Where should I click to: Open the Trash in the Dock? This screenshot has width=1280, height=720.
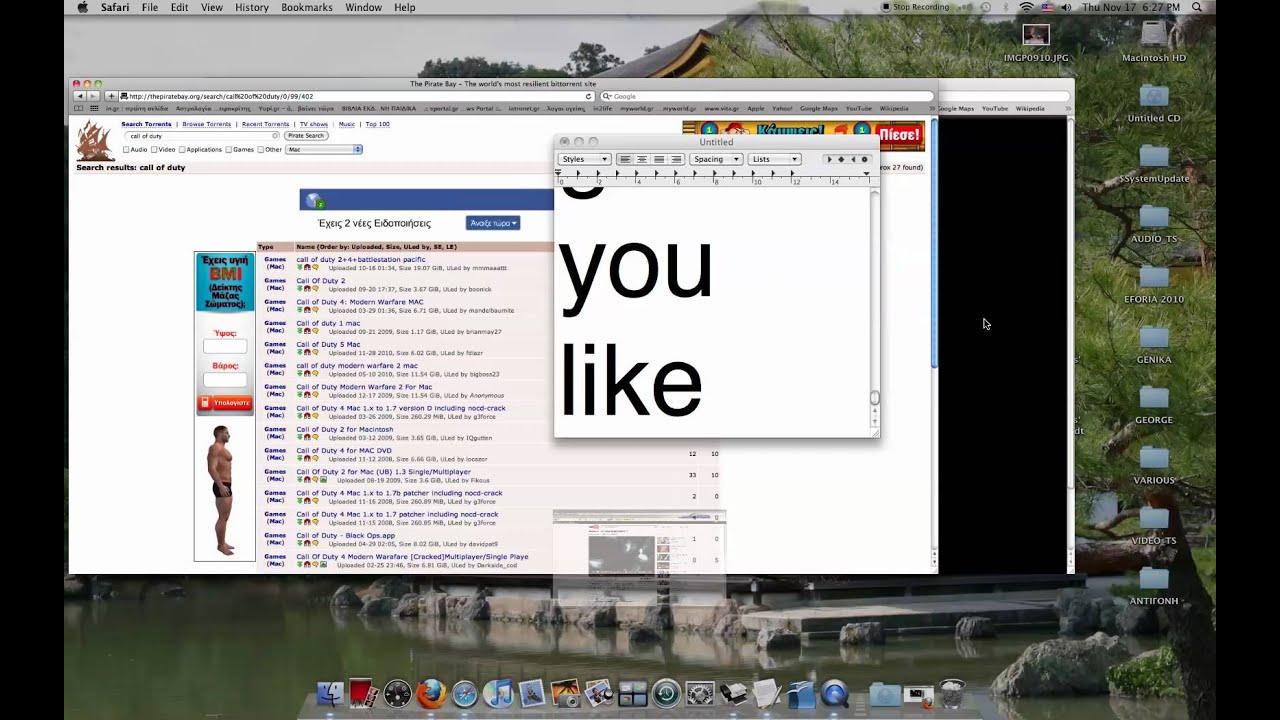952,692
